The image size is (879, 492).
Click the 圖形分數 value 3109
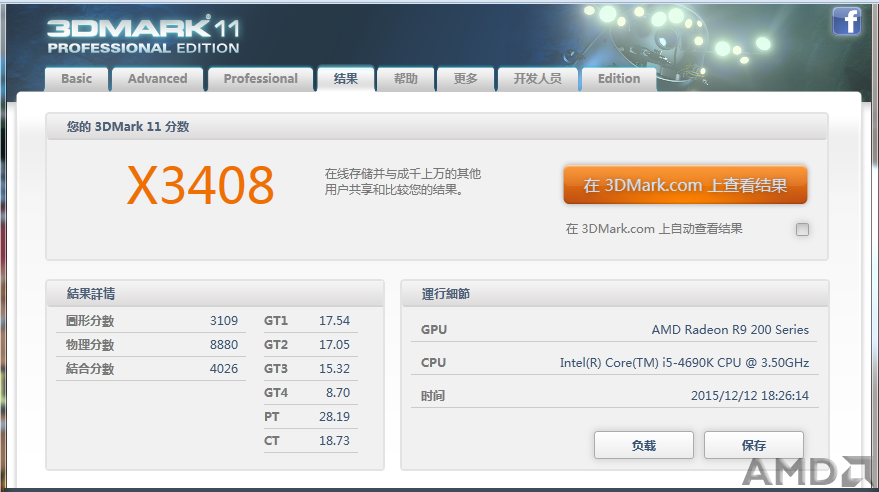tap(224, 321)
